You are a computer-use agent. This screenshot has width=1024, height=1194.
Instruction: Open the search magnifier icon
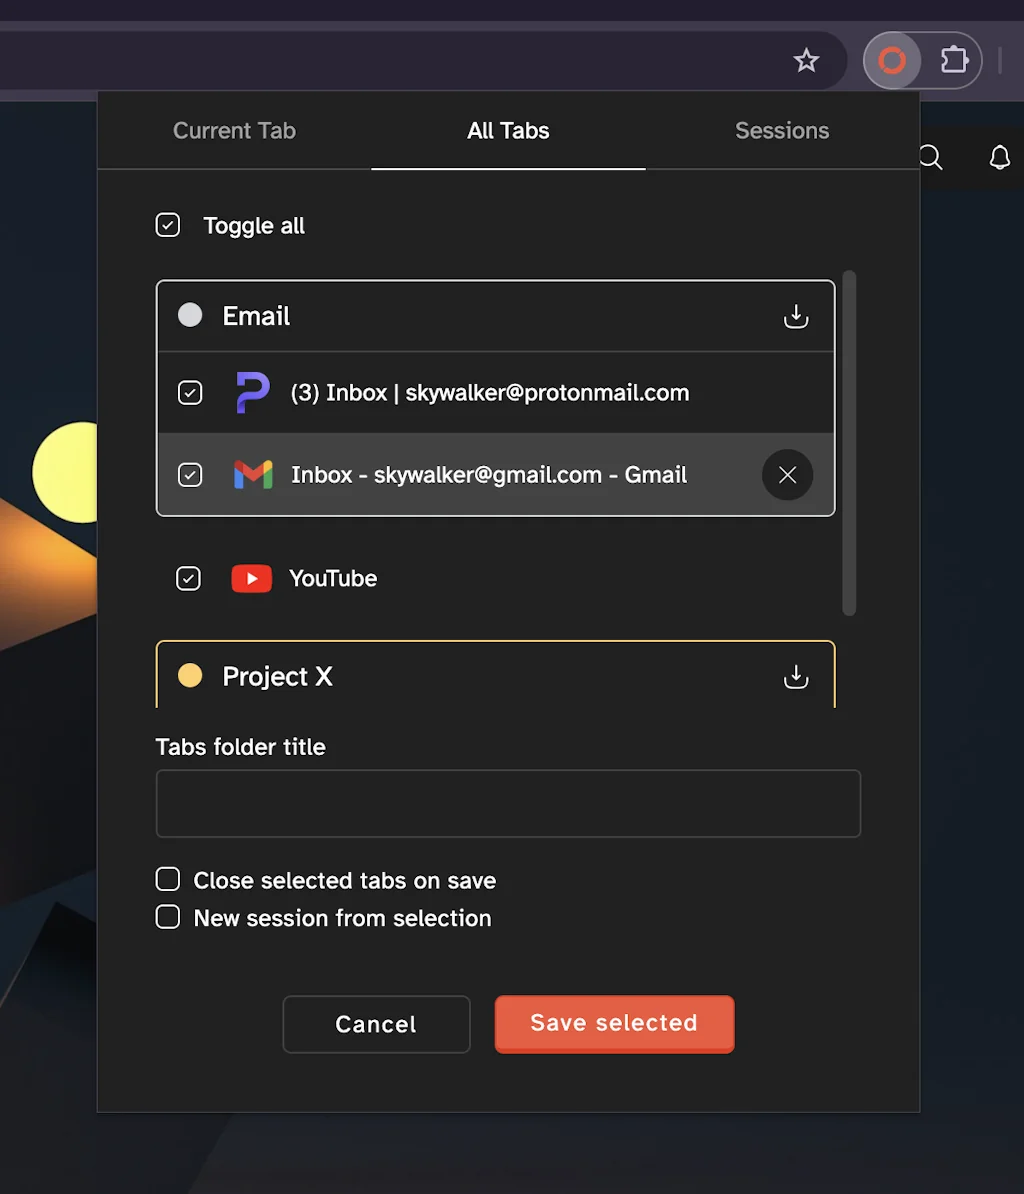pyautogui.click(x=930, y=157)
